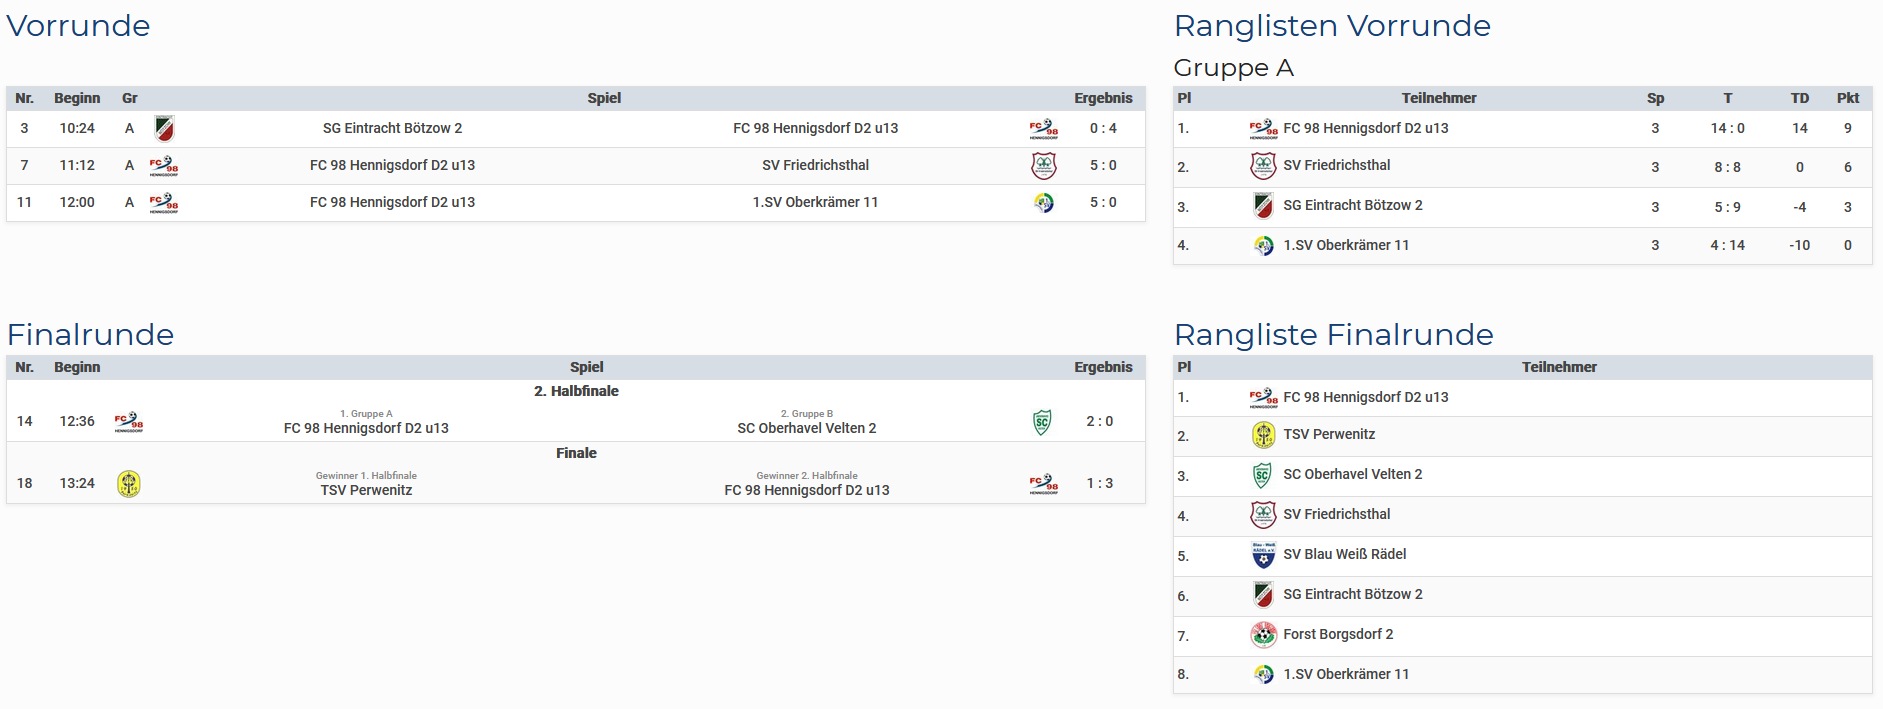Select TSV Perwenitz team name in Finale match
Viewport: 1883px width, 709px height.
366,490
